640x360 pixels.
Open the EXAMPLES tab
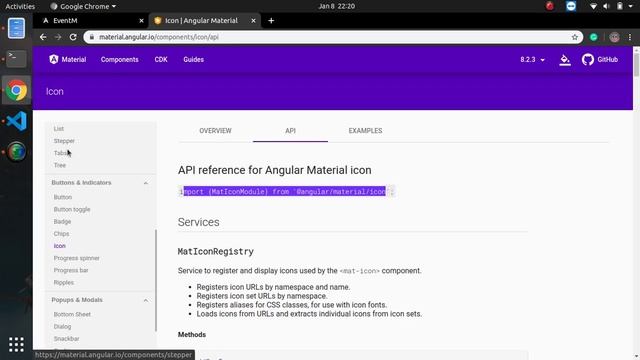click(x=365, y=131)
